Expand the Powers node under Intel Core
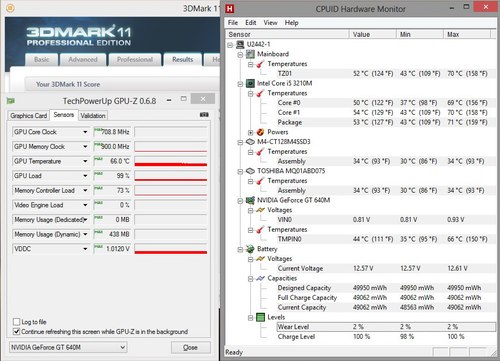Screen dimensions: 500x361 tap(251, 132)
